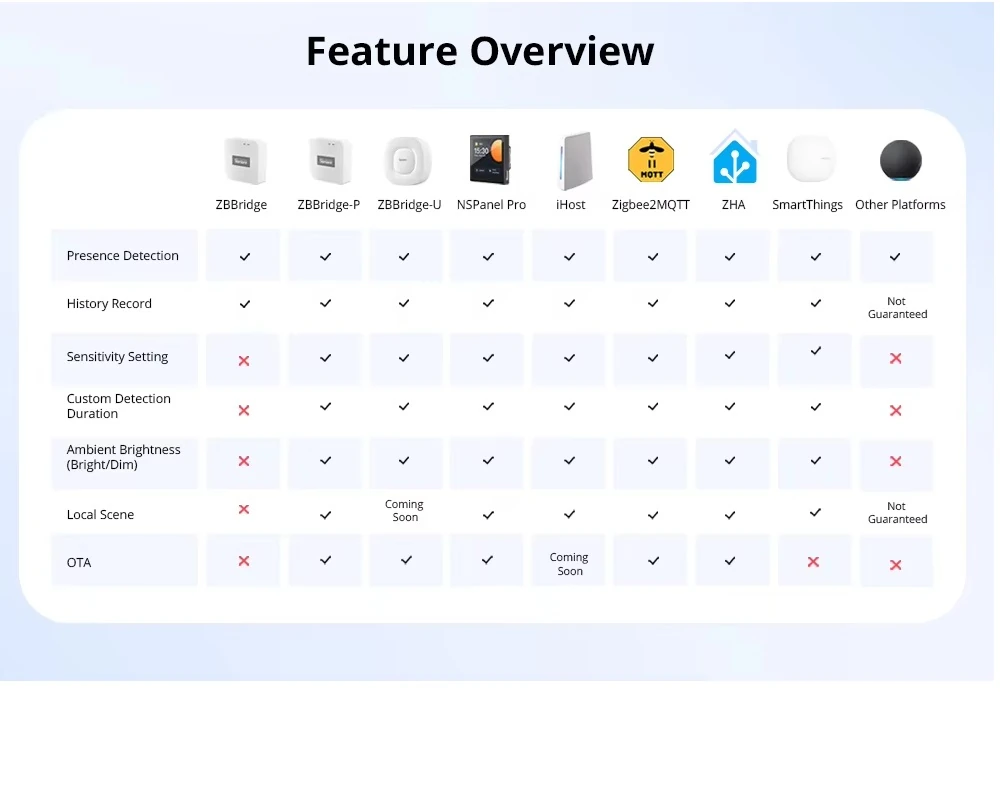The height and width of the screenshot is (806, 1000).
Task: Click the Zigbee2MQTT column label
Action: pos(651,205)
